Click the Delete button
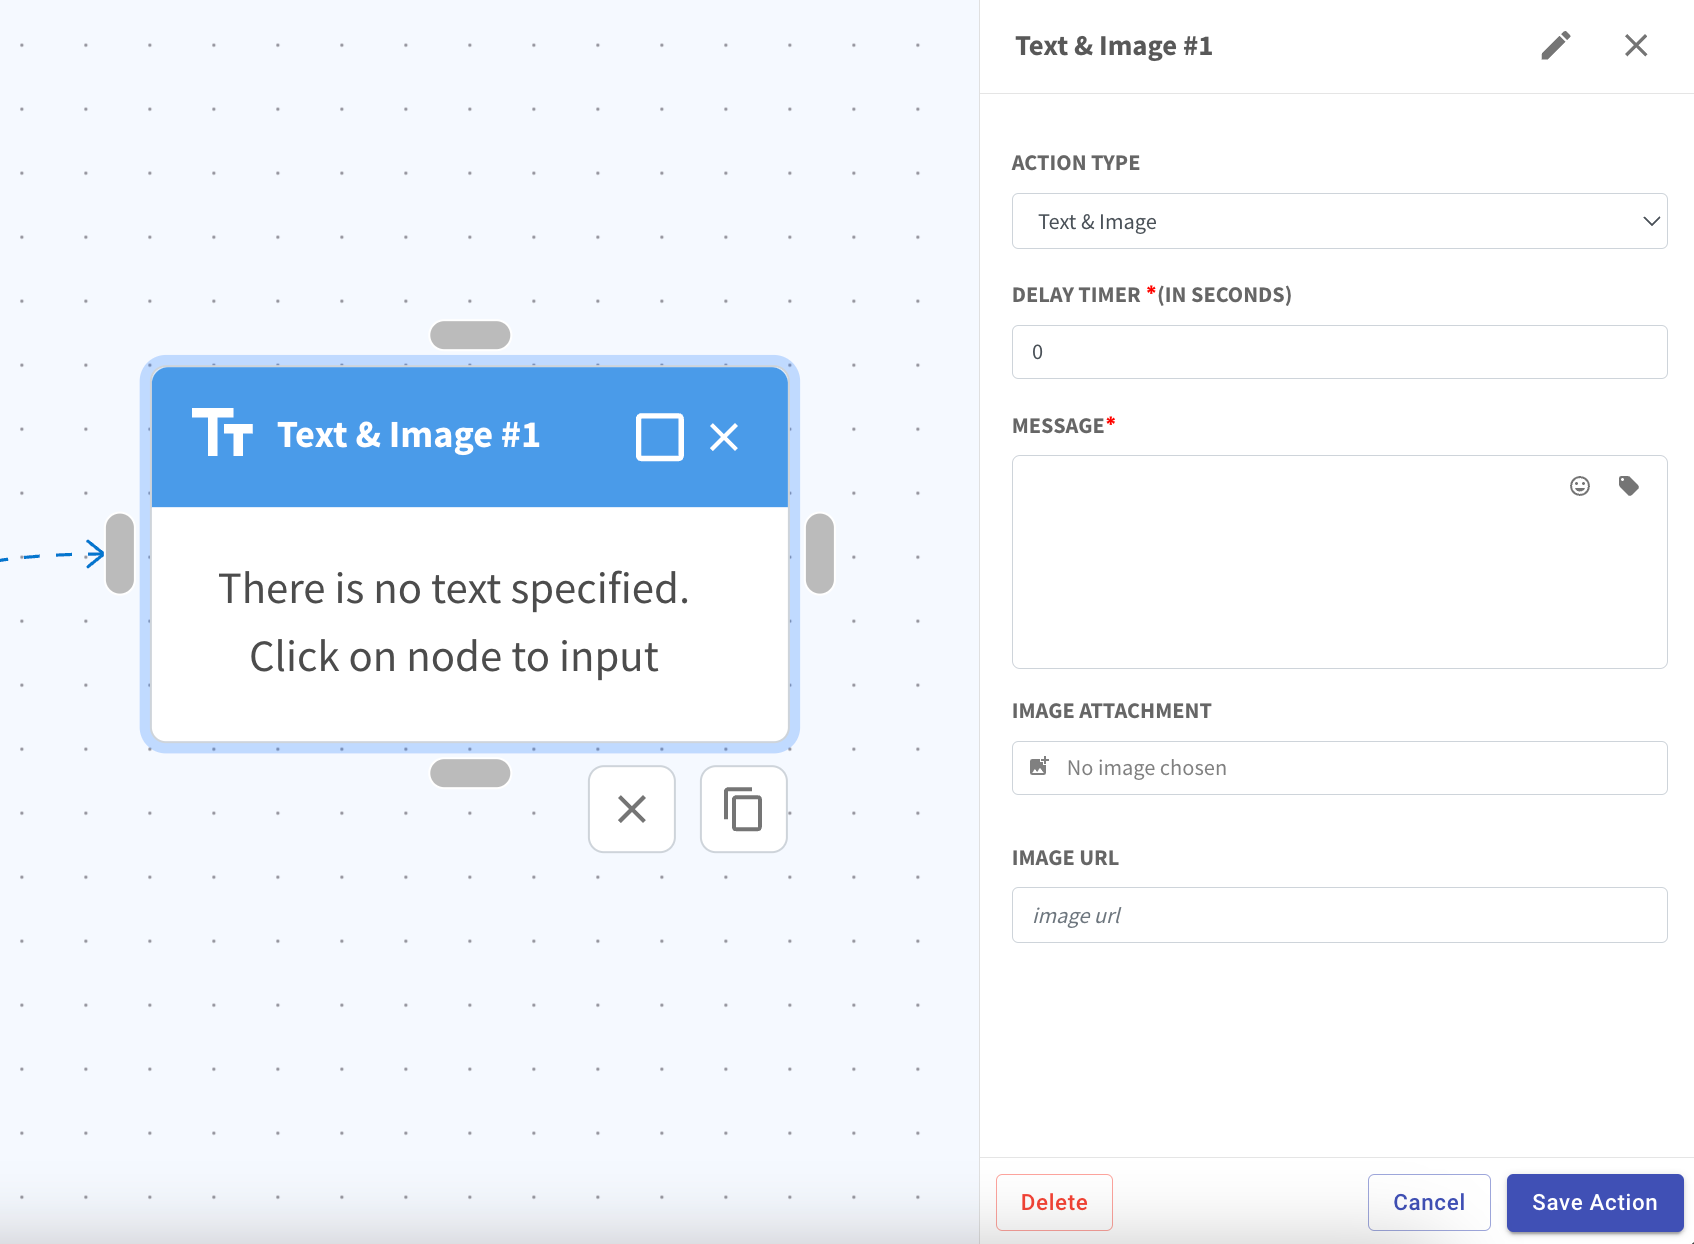 click(x=1054, y=1202)
